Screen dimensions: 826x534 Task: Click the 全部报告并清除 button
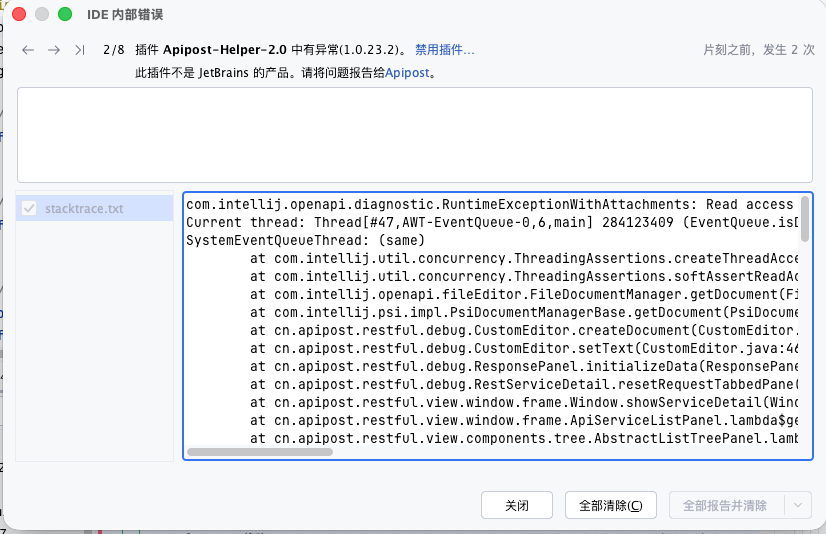pyautogui.click(x=725, y=506)
